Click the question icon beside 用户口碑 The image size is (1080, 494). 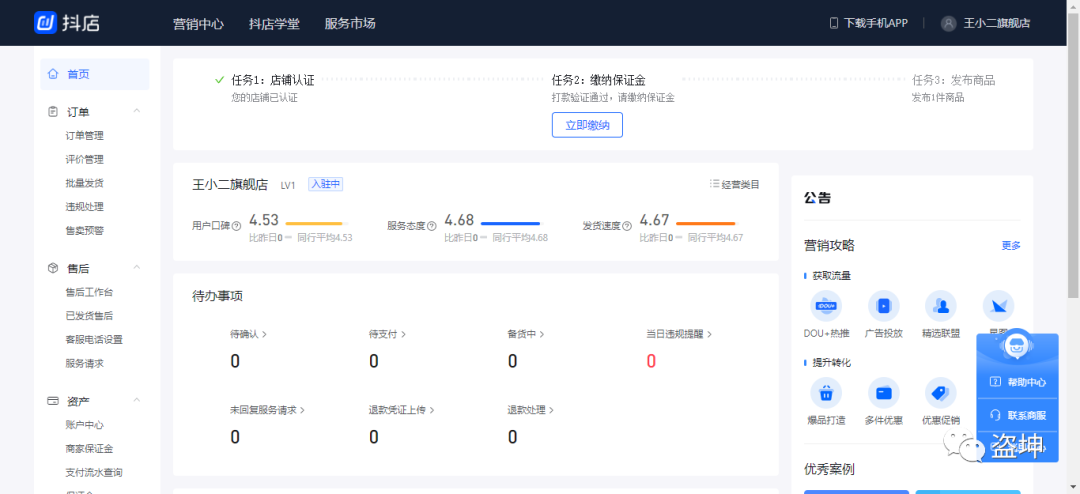(236, 225)
